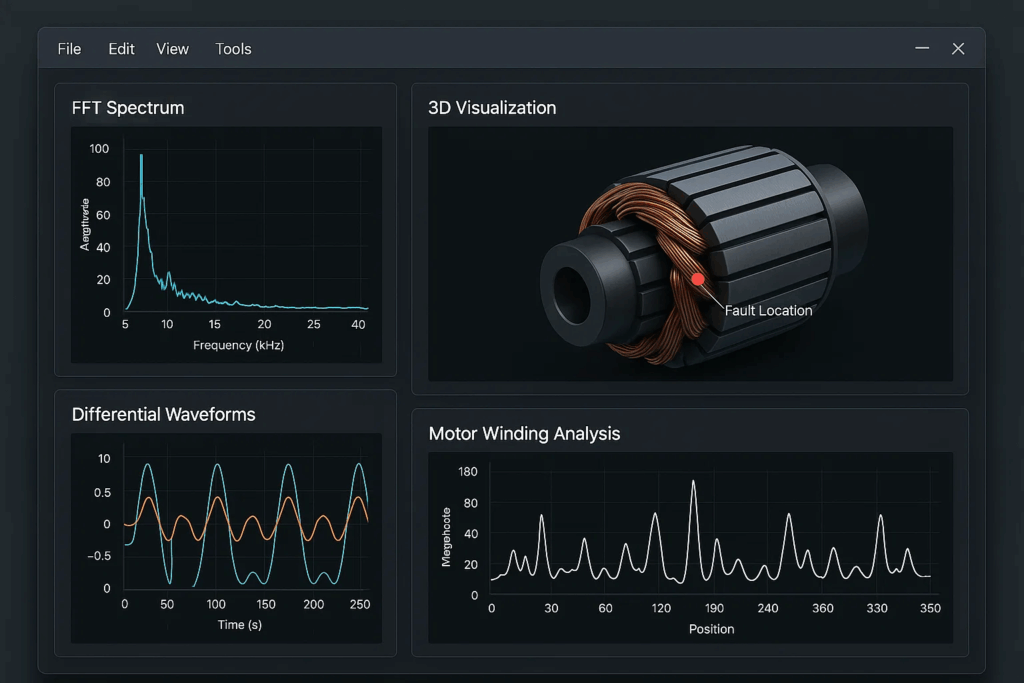Close the analysis window

pos(958,48)
